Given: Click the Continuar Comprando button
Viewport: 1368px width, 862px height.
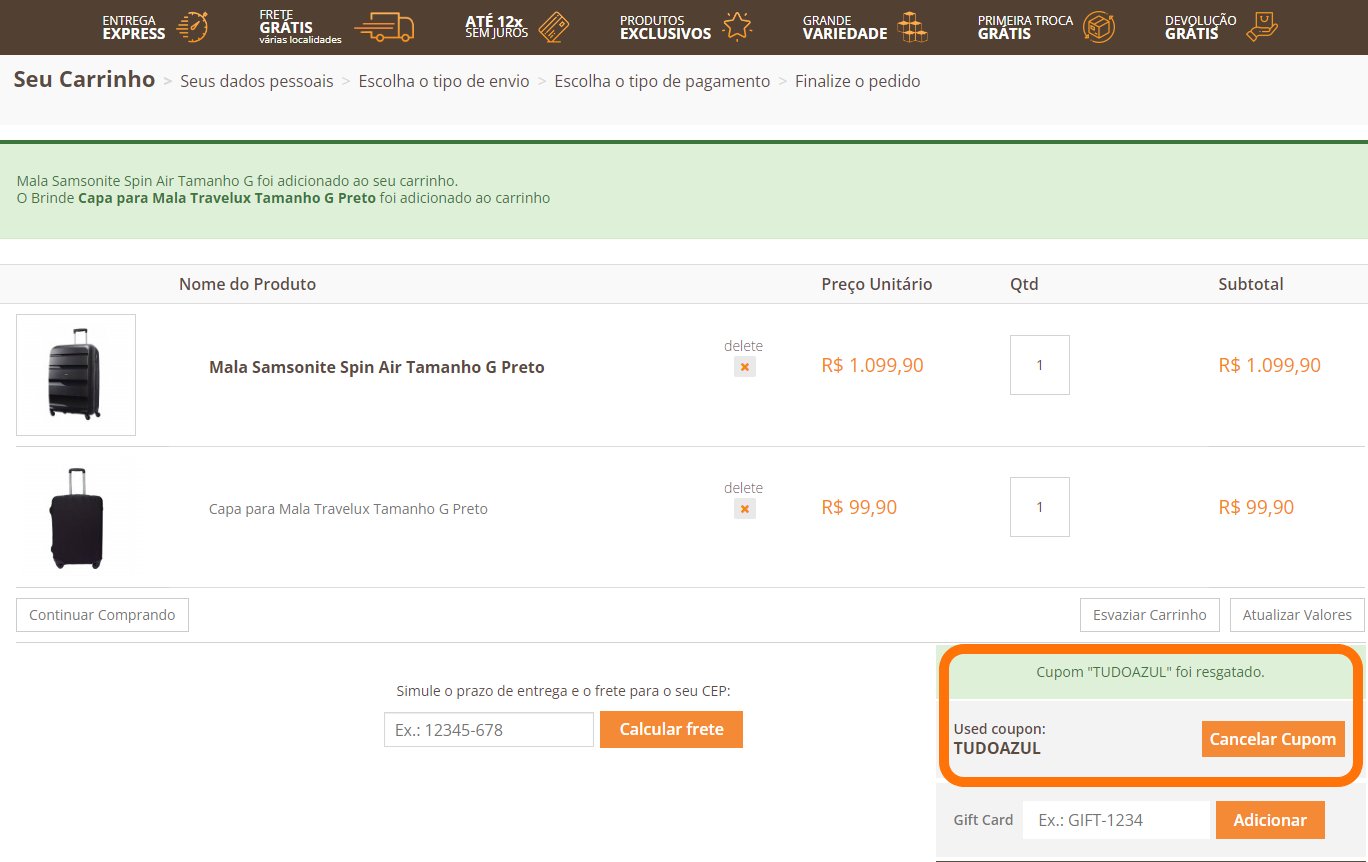Looking at the screenshot, I should coord(102,615).
